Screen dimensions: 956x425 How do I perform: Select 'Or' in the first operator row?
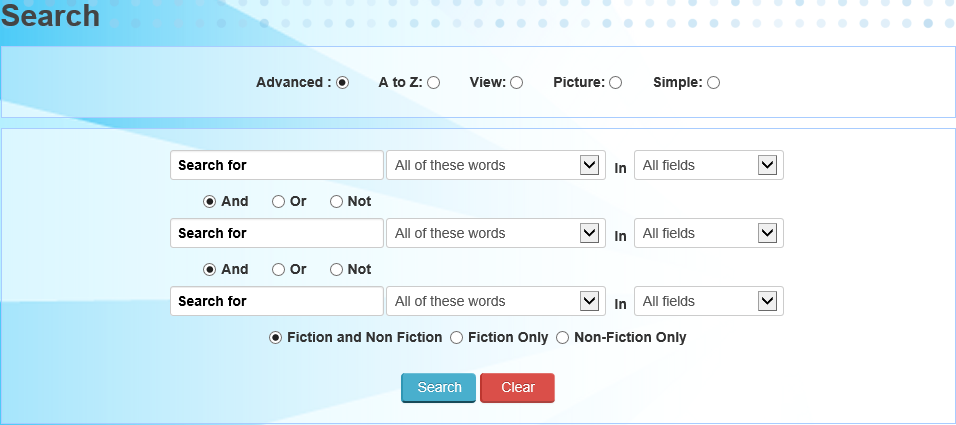[x=278, y=201]
